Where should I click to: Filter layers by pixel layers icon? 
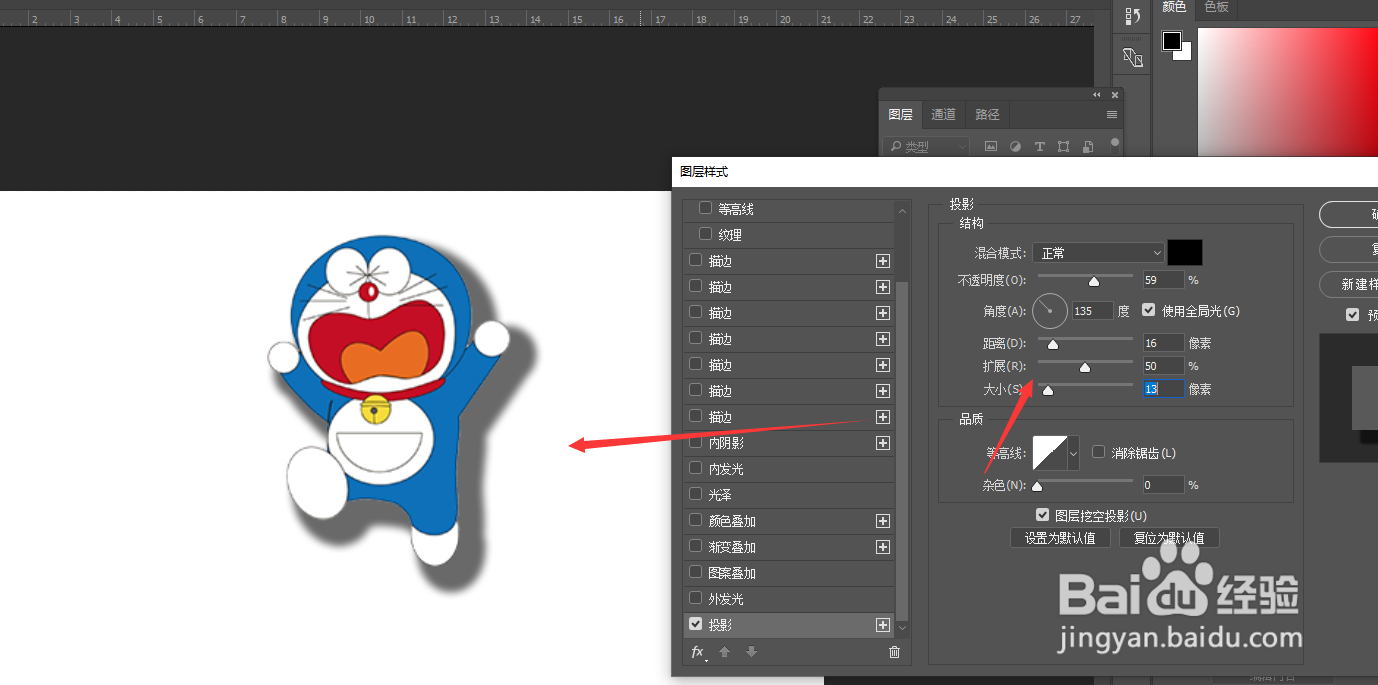[991, 146]
